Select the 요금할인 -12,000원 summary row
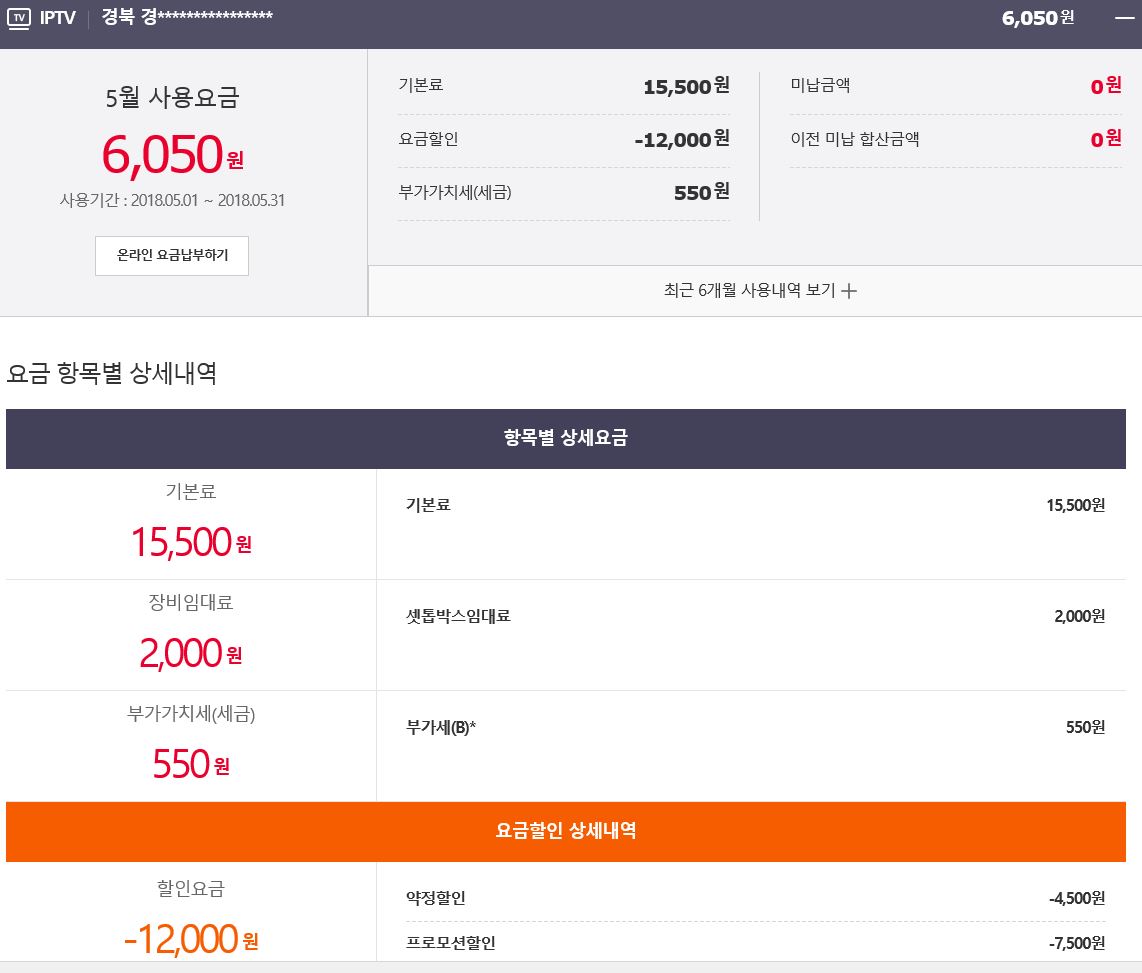 coord(563,139)
